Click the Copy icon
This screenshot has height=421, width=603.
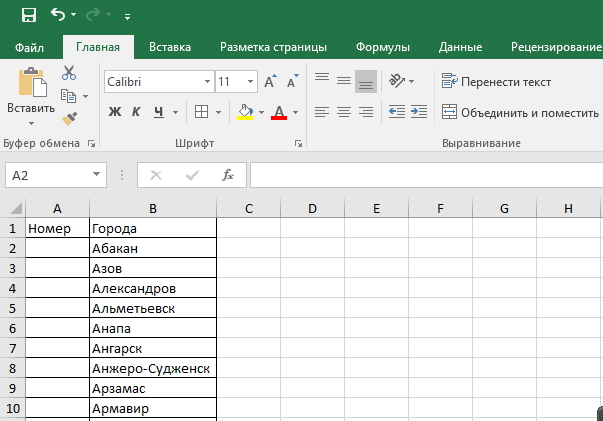click(68, 96)
